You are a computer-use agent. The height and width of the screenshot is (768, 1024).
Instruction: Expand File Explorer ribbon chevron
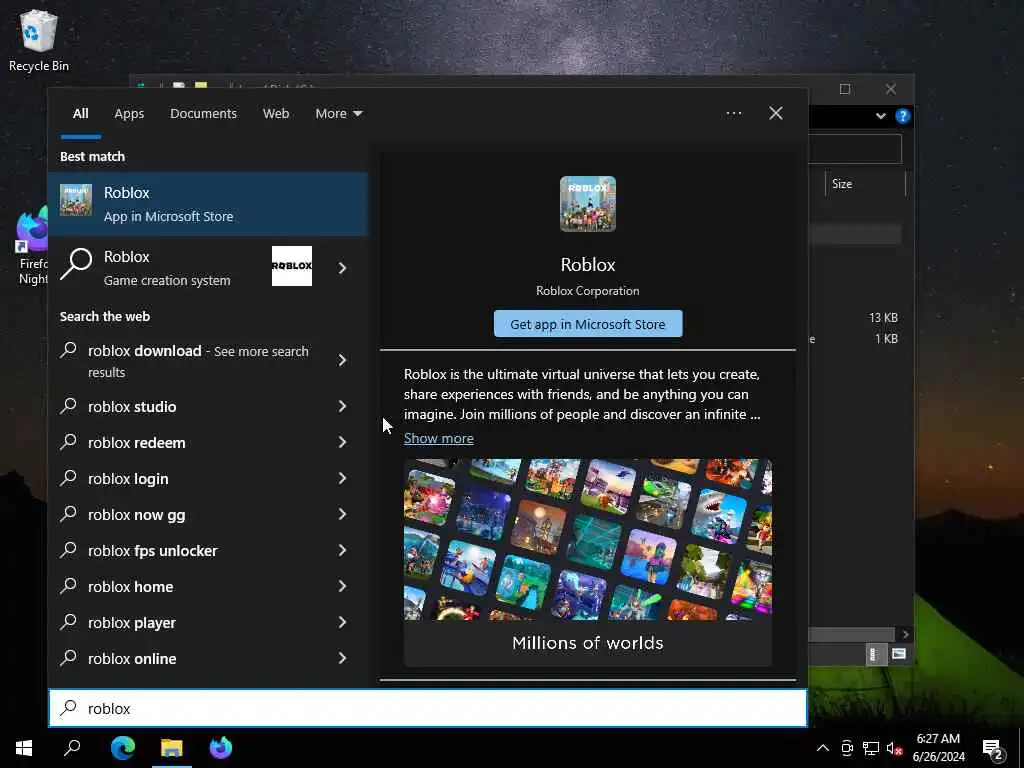[x=880, y=116]
